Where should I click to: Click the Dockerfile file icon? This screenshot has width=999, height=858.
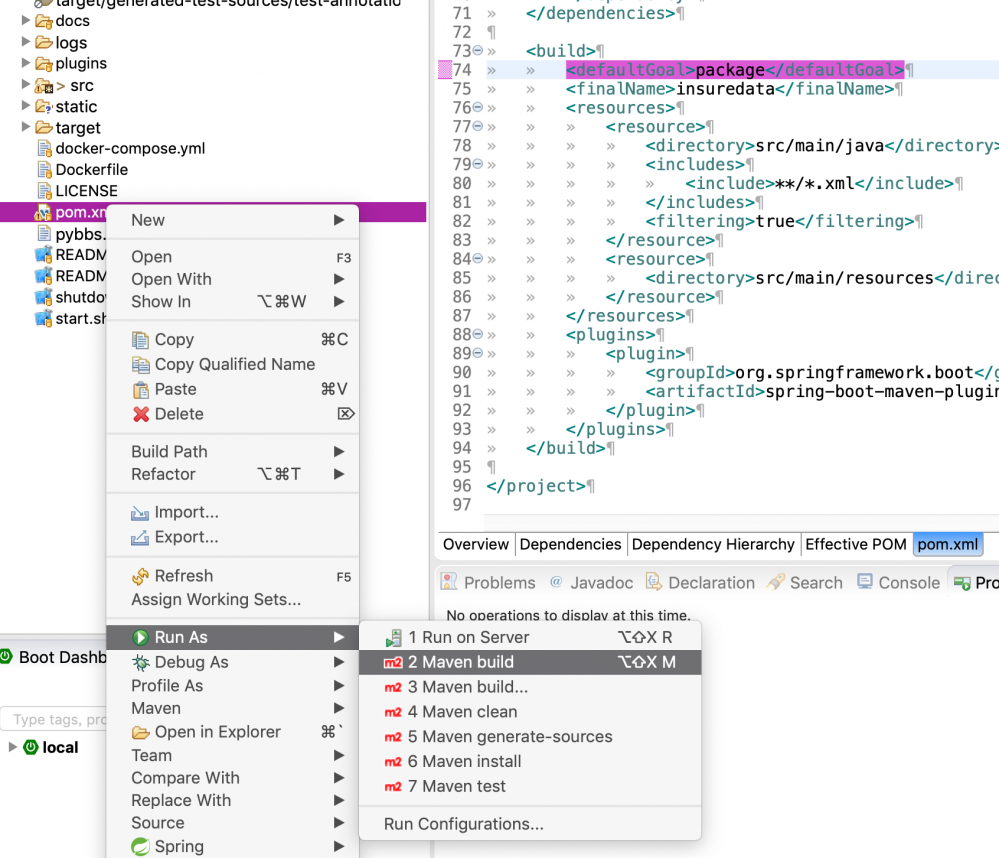44,170
